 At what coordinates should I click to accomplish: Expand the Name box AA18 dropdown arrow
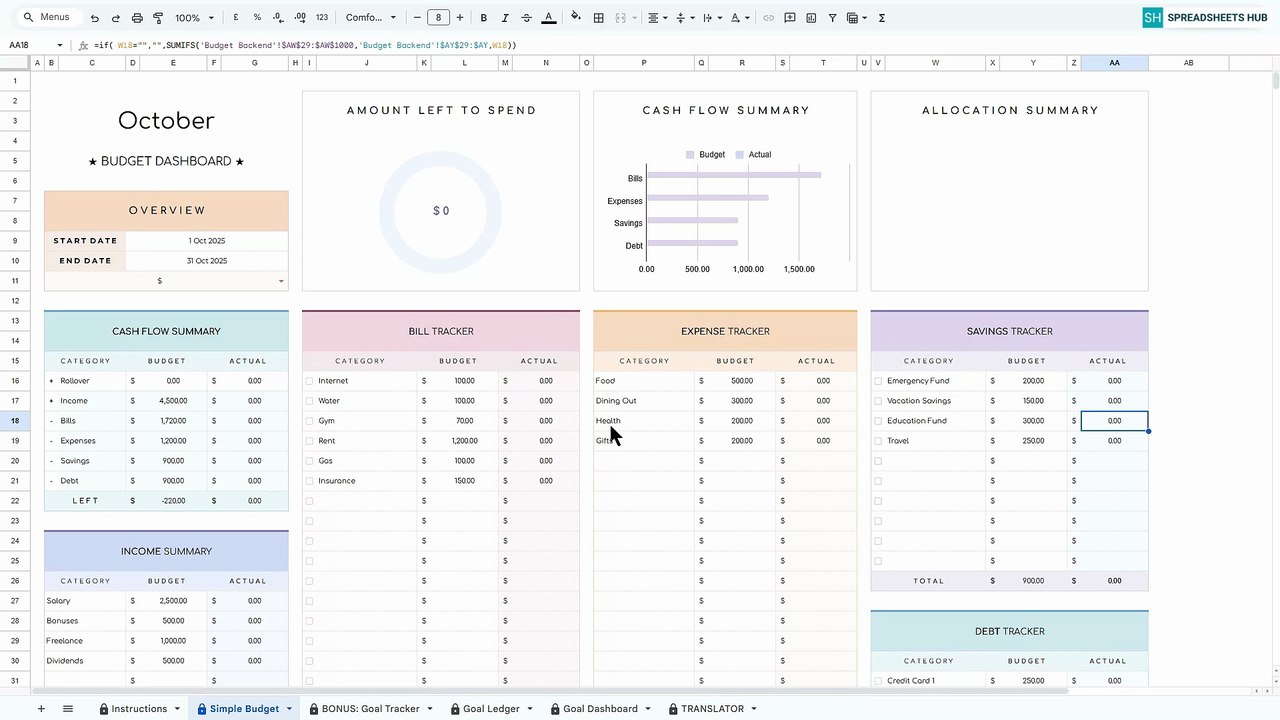[60, 45]
